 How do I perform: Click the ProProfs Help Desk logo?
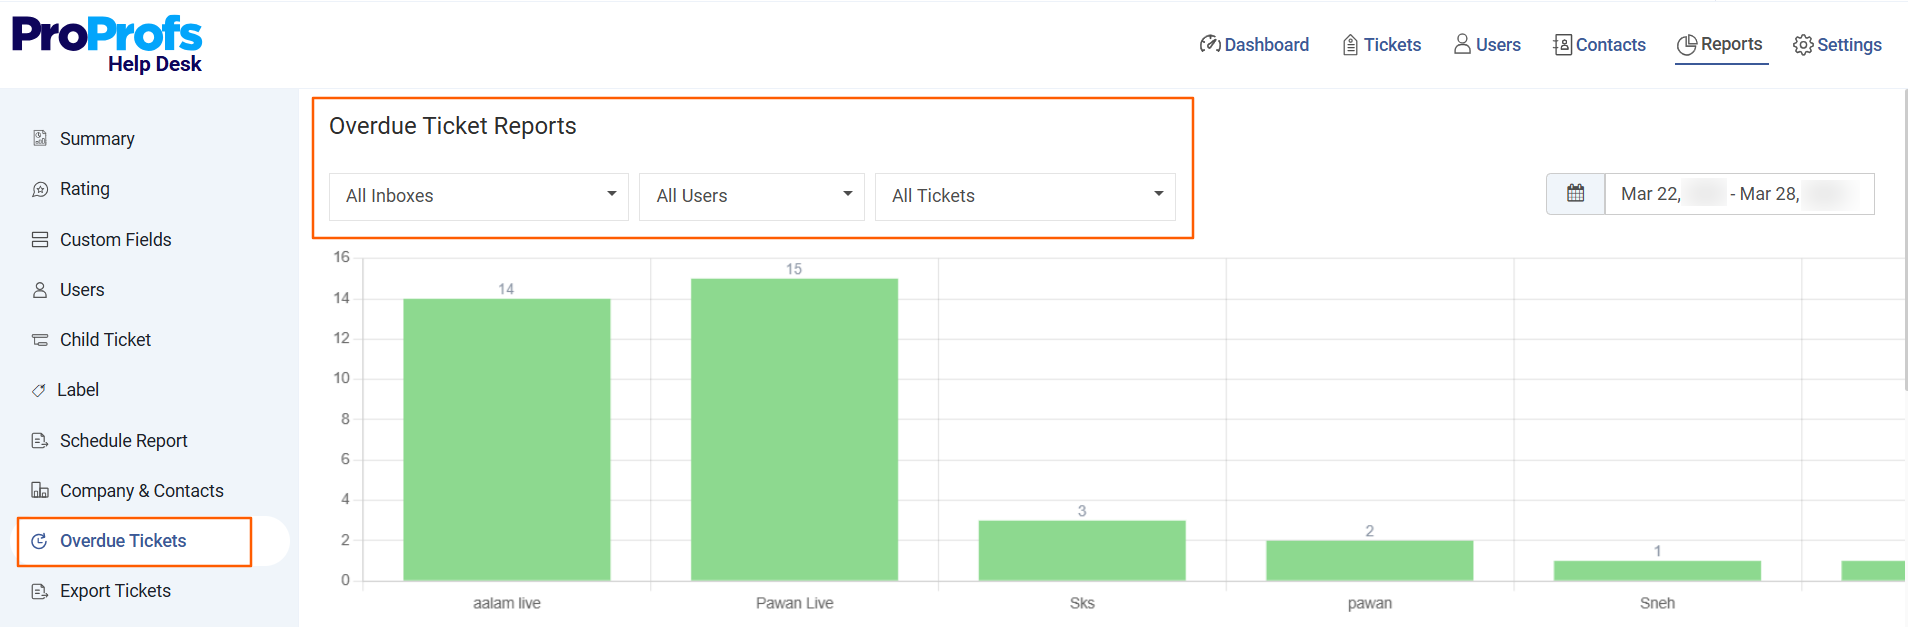[107, 45]
